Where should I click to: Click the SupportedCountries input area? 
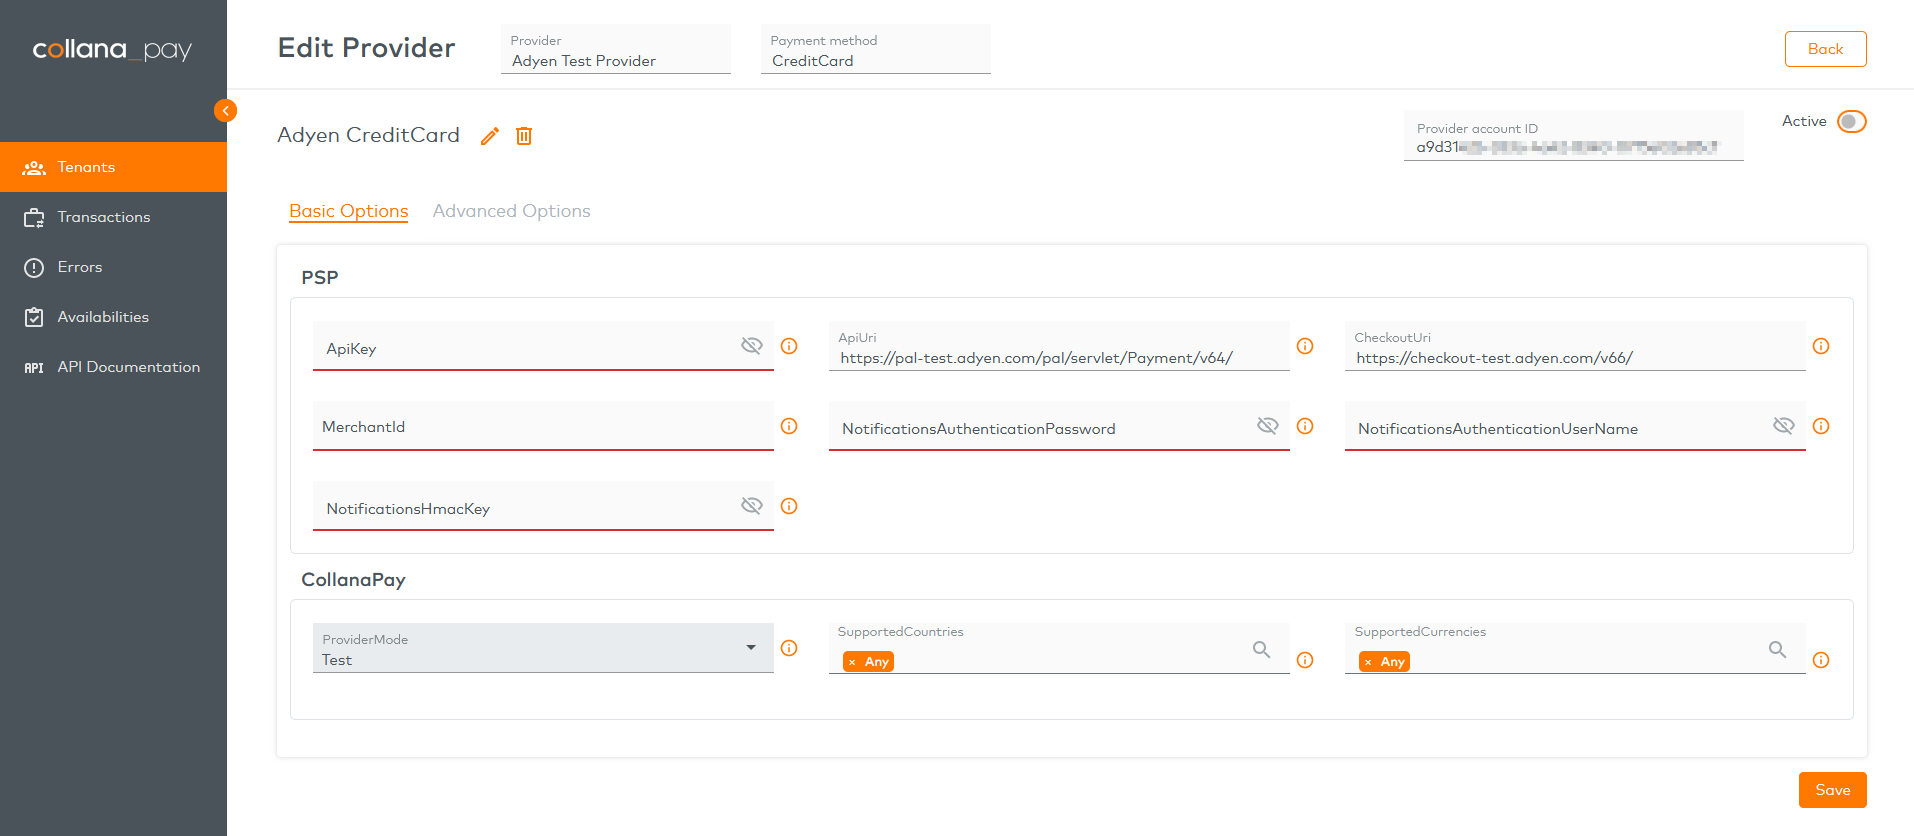[x=1059, y=648]
